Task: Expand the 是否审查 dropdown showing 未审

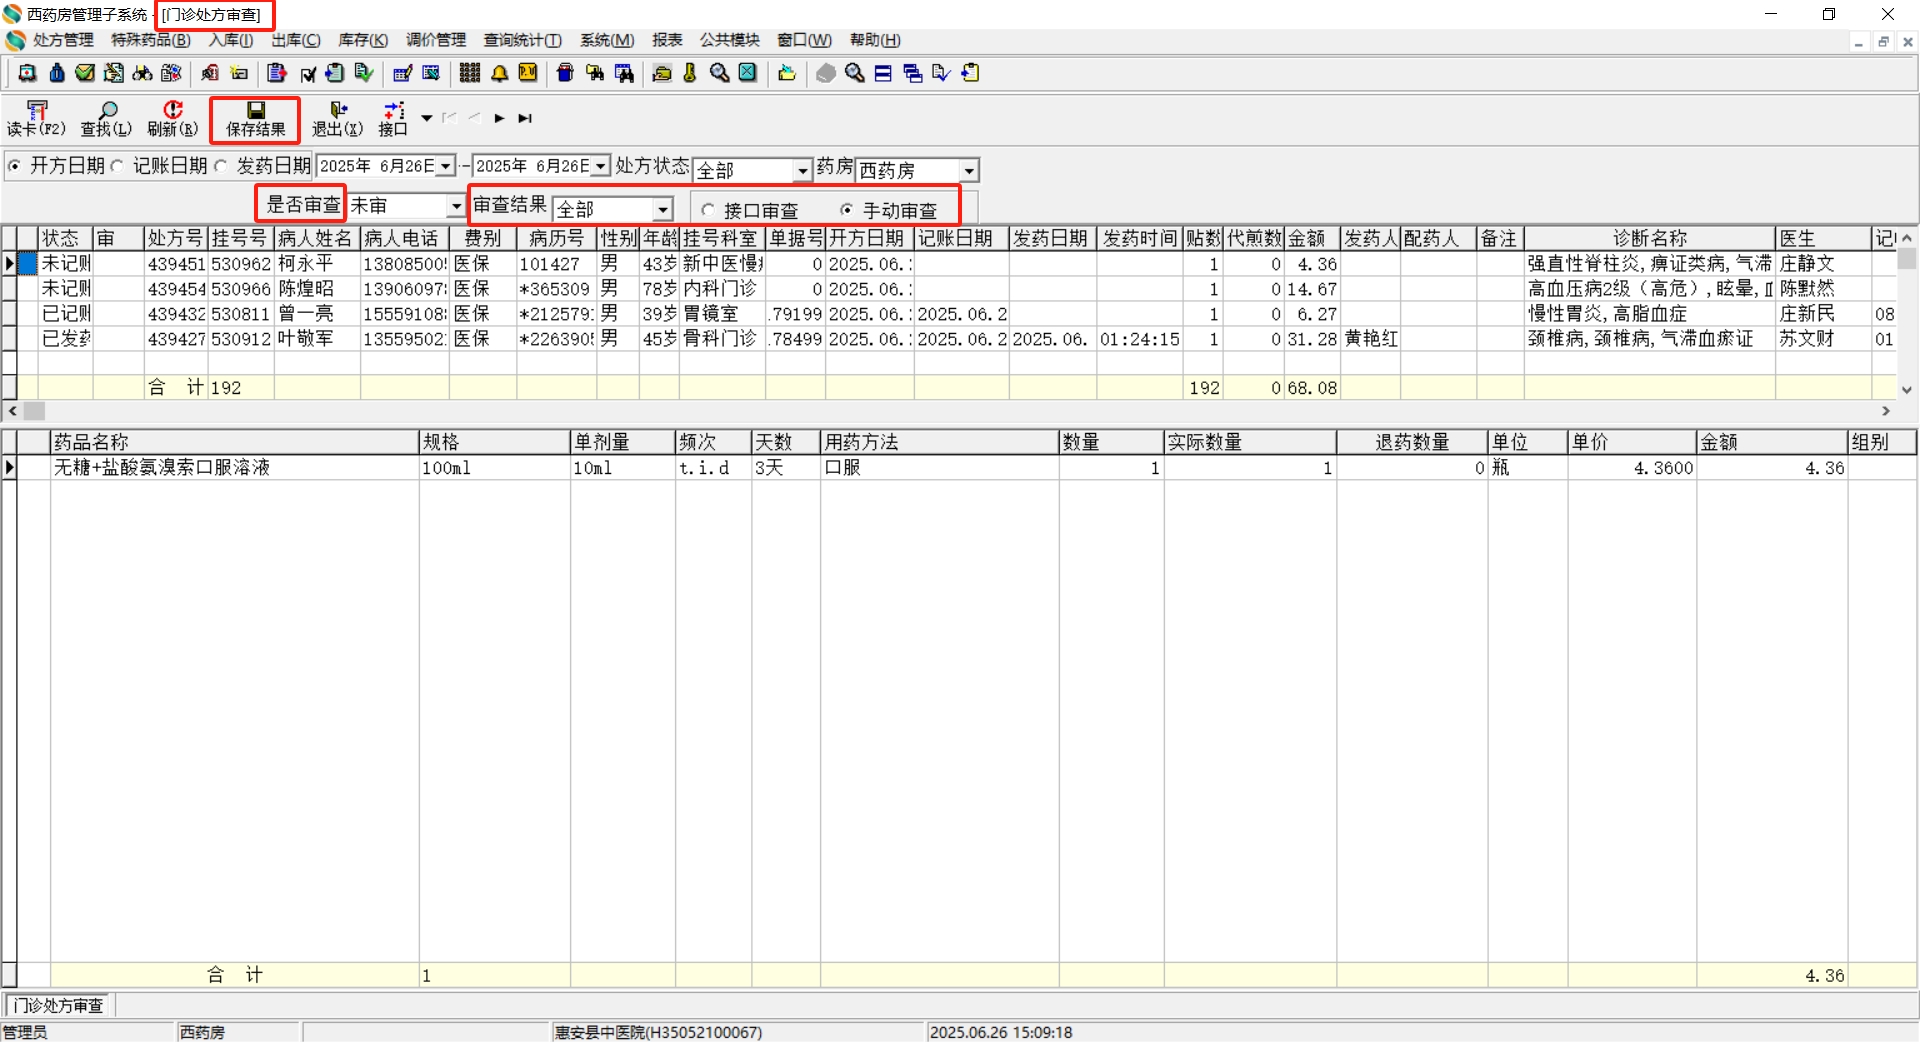Action: click(456, 206)
